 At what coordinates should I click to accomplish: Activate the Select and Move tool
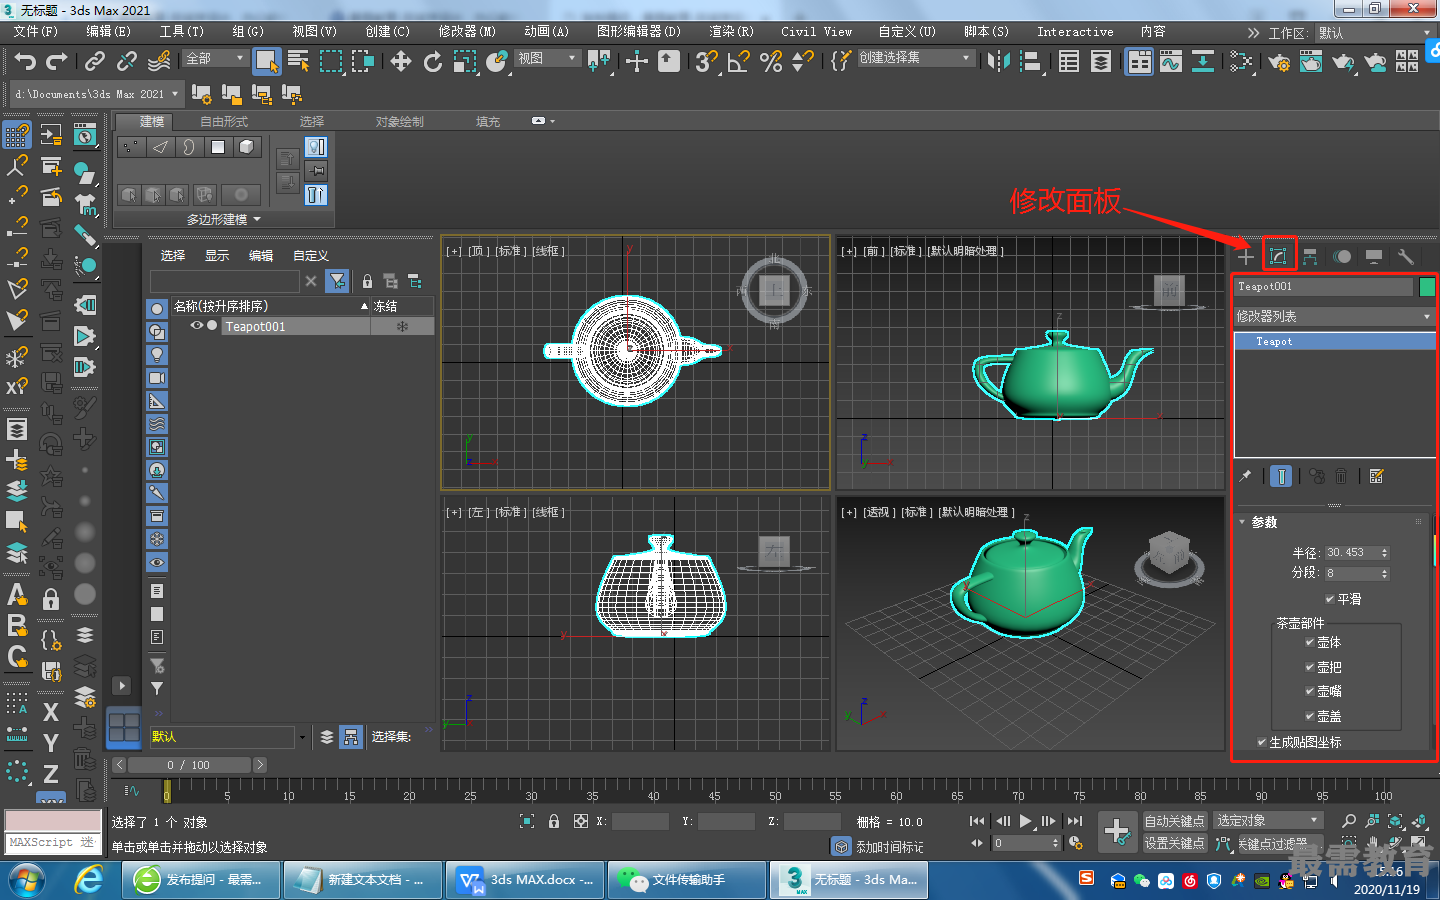coord(401,62)
